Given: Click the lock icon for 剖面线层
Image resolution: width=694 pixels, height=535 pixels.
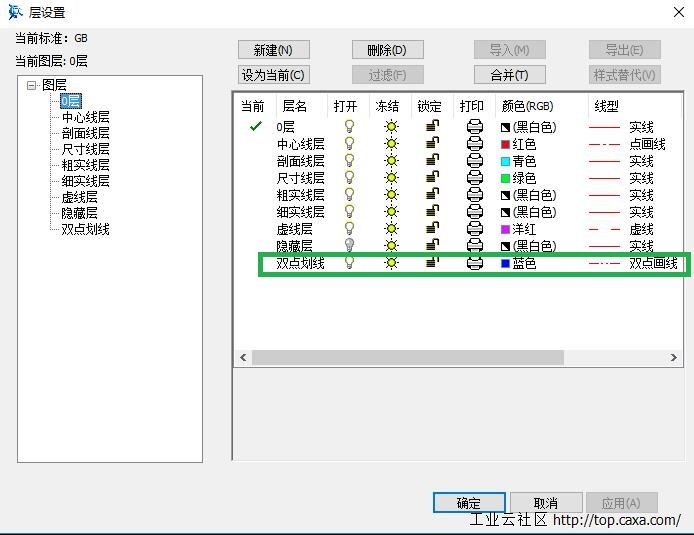Looking at the screenshot, I should click(432, 161).
